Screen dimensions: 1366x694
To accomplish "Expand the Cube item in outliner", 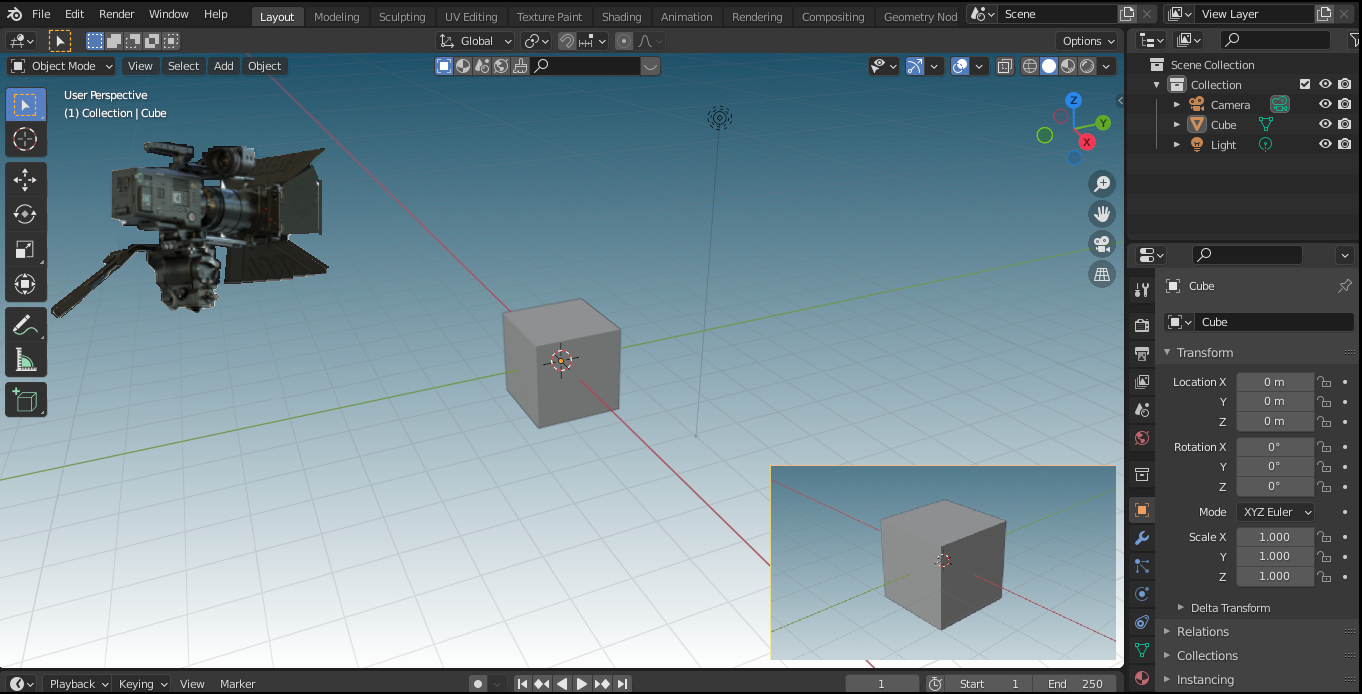I will point(1177,124).
